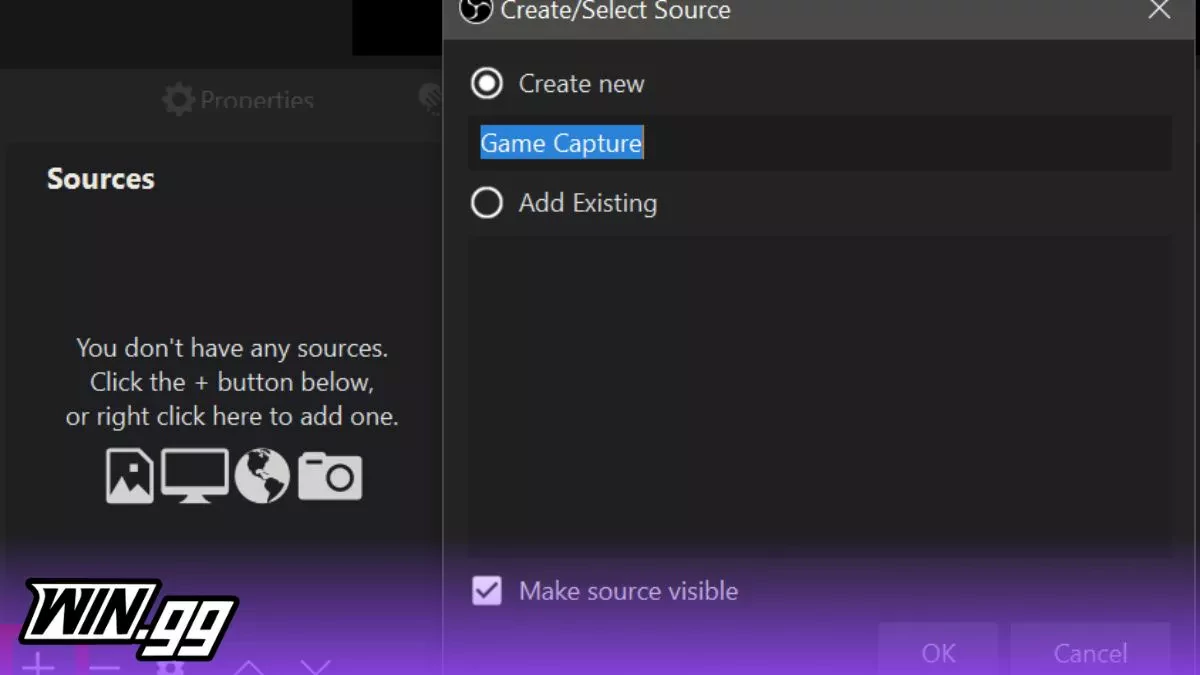Click the camera icon in Sources
Image resolution: width=1200 pixels, height=675 pixels.
330,477
